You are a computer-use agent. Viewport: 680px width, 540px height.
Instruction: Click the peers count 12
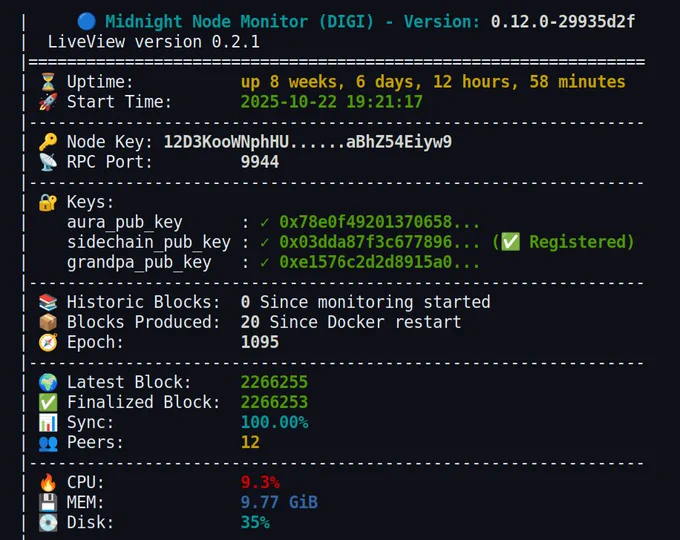coord(250,442)
